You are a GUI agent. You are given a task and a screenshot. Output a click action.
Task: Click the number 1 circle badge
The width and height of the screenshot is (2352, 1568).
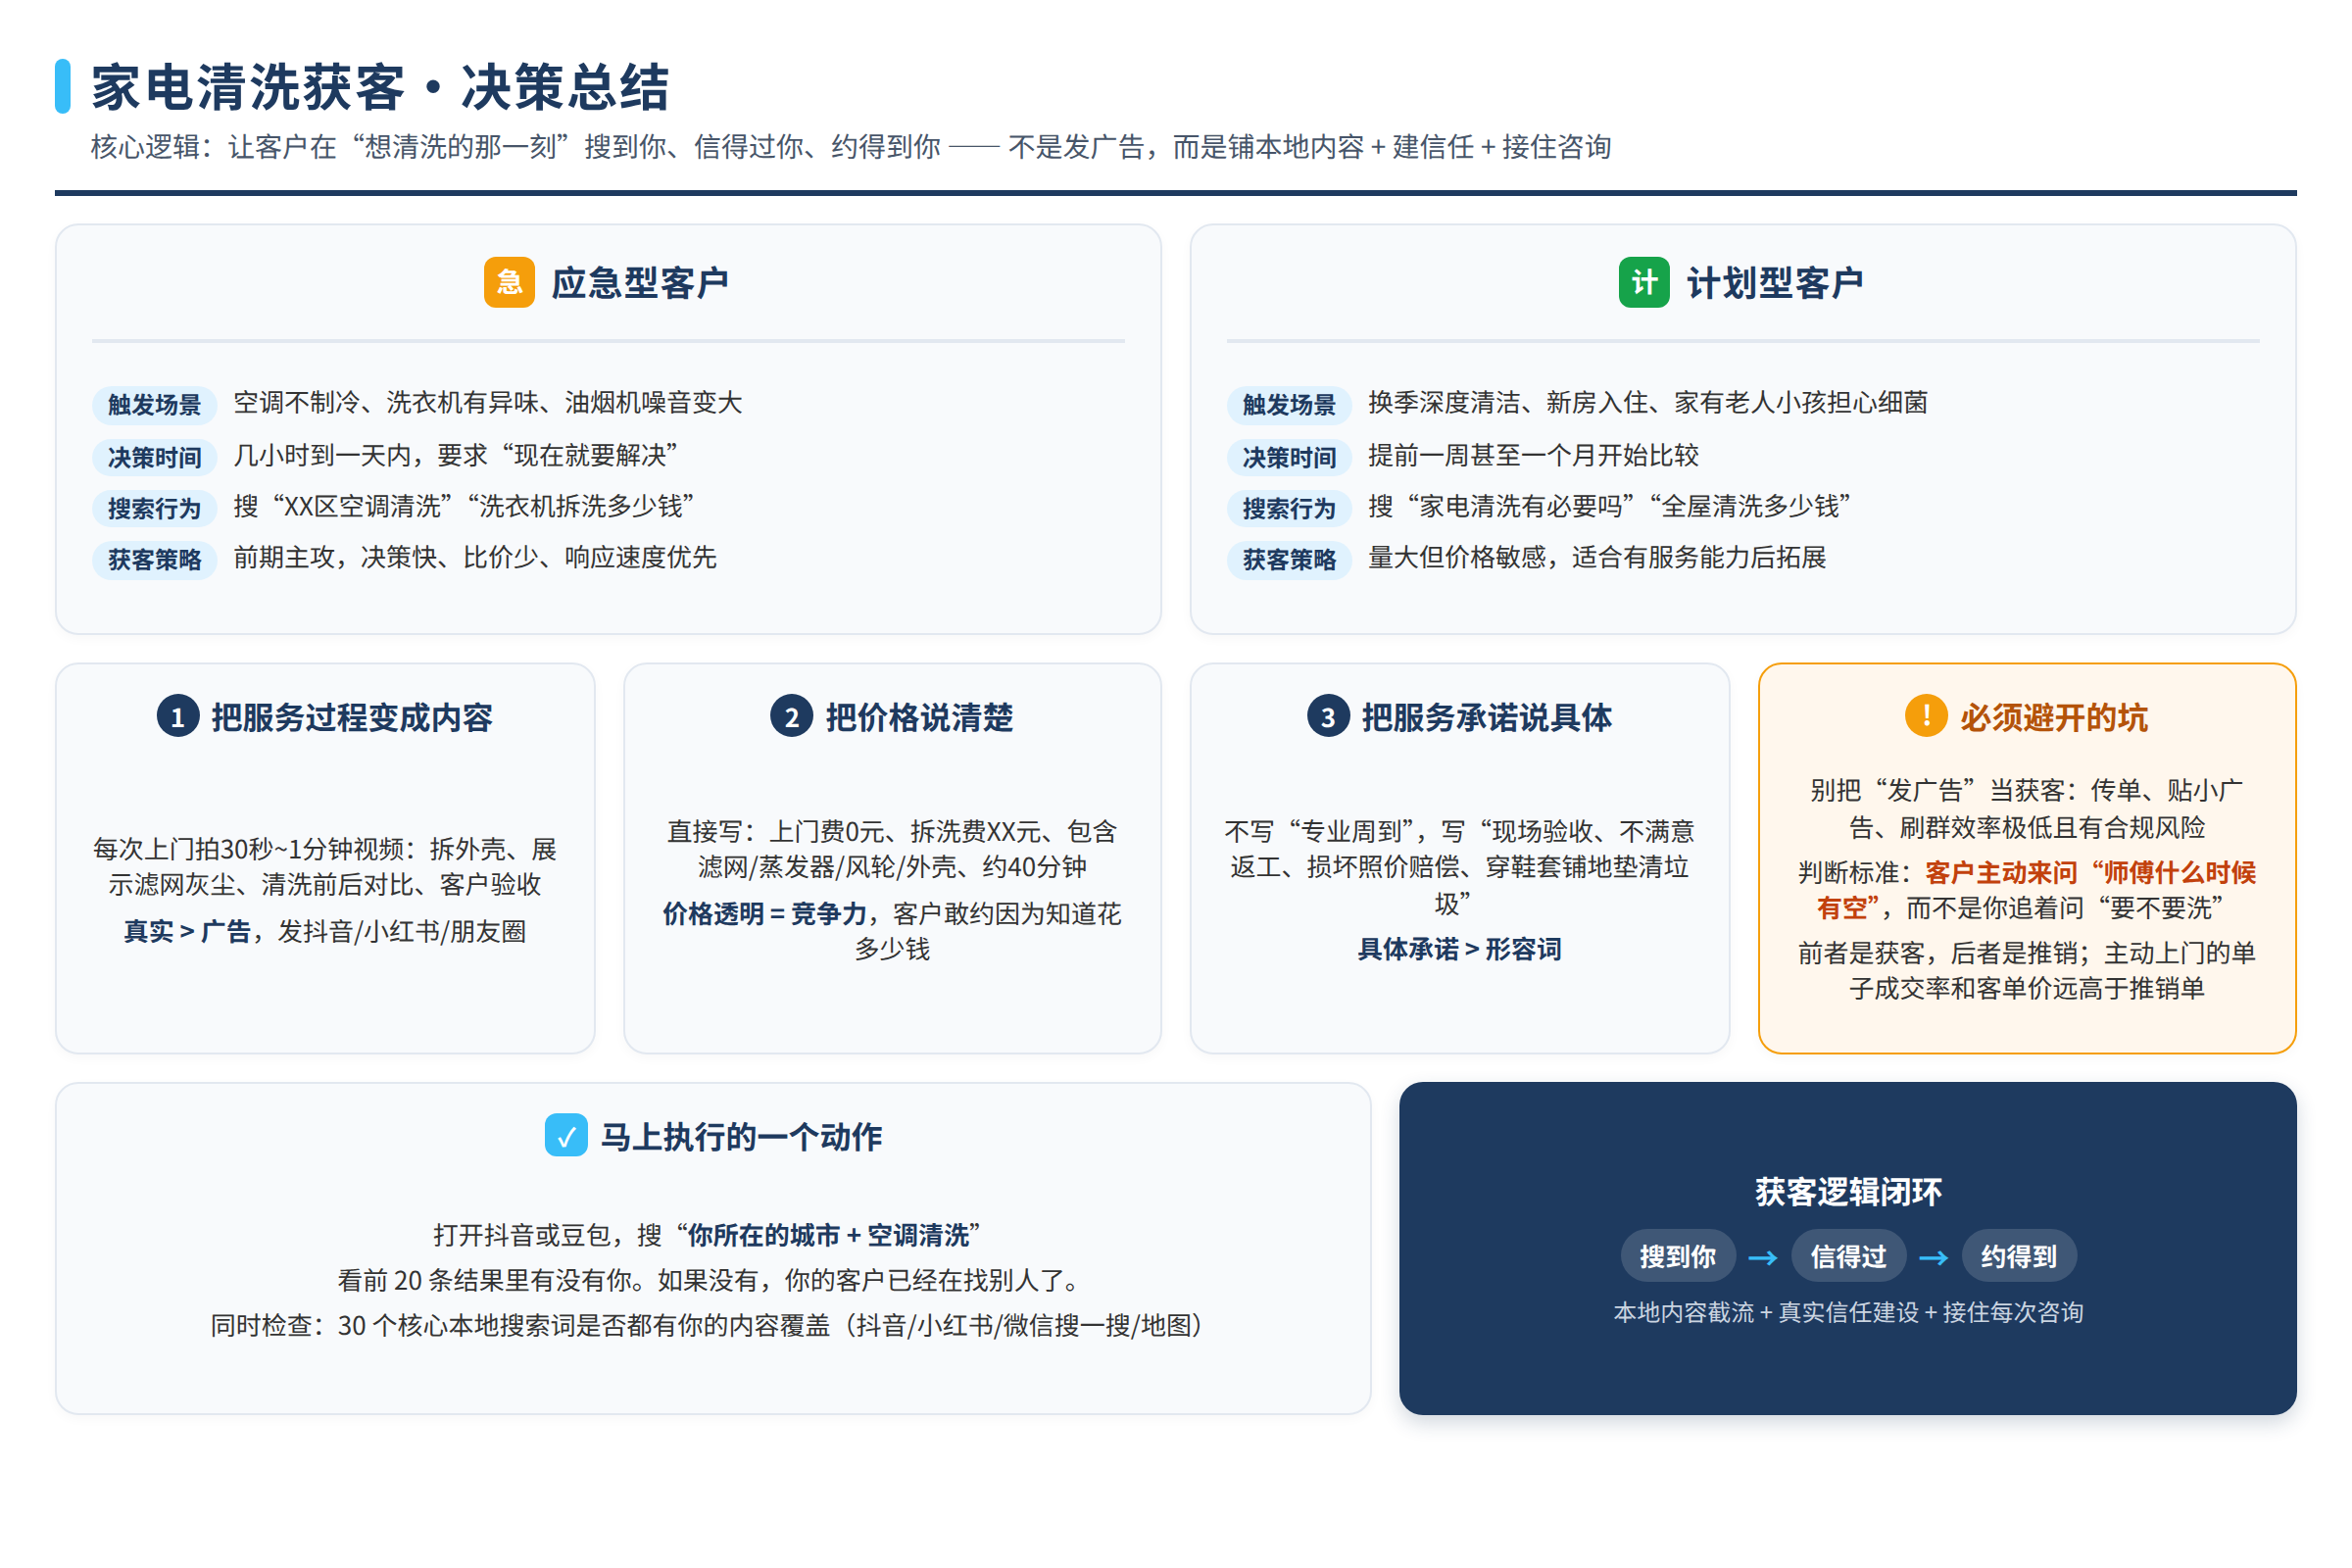[x=178, y=716]
